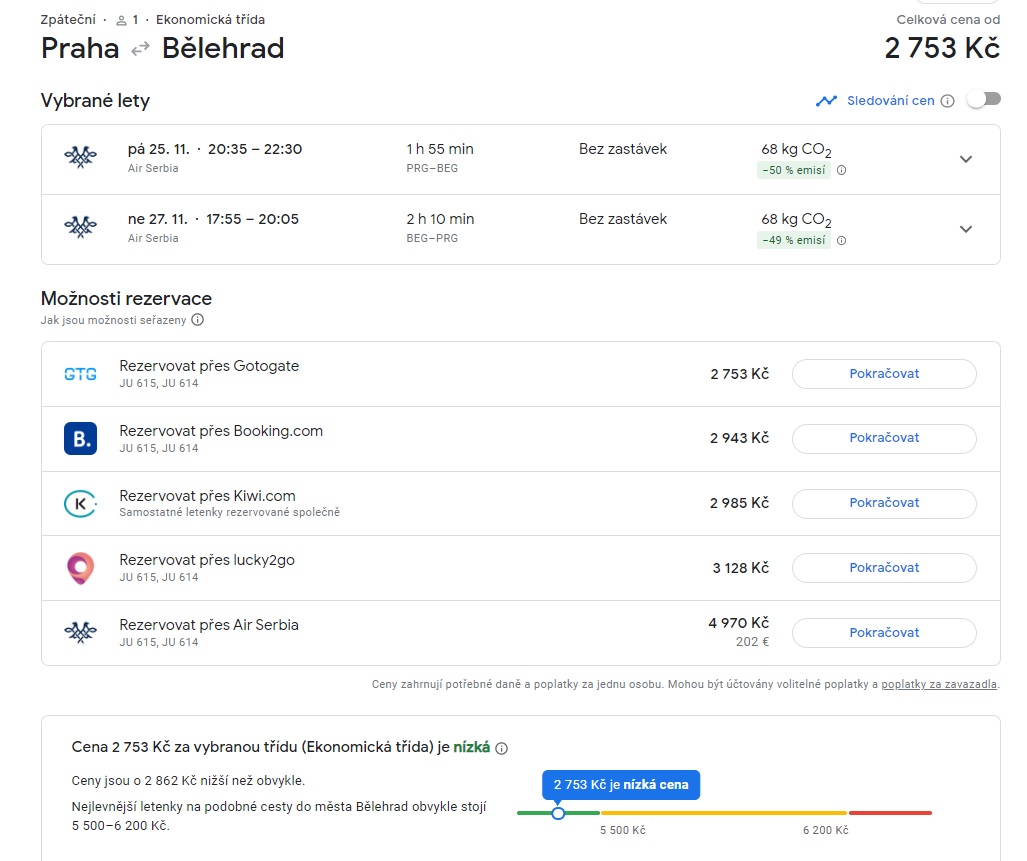Continue booking via Air Serbia
Viewport: 1027px width, 861px height.
tap(884, 632)
